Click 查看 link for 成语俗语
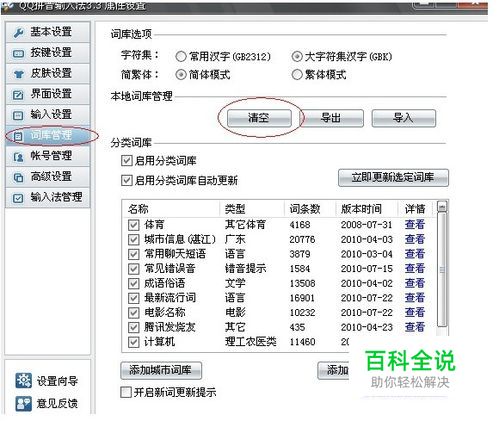 415,283
